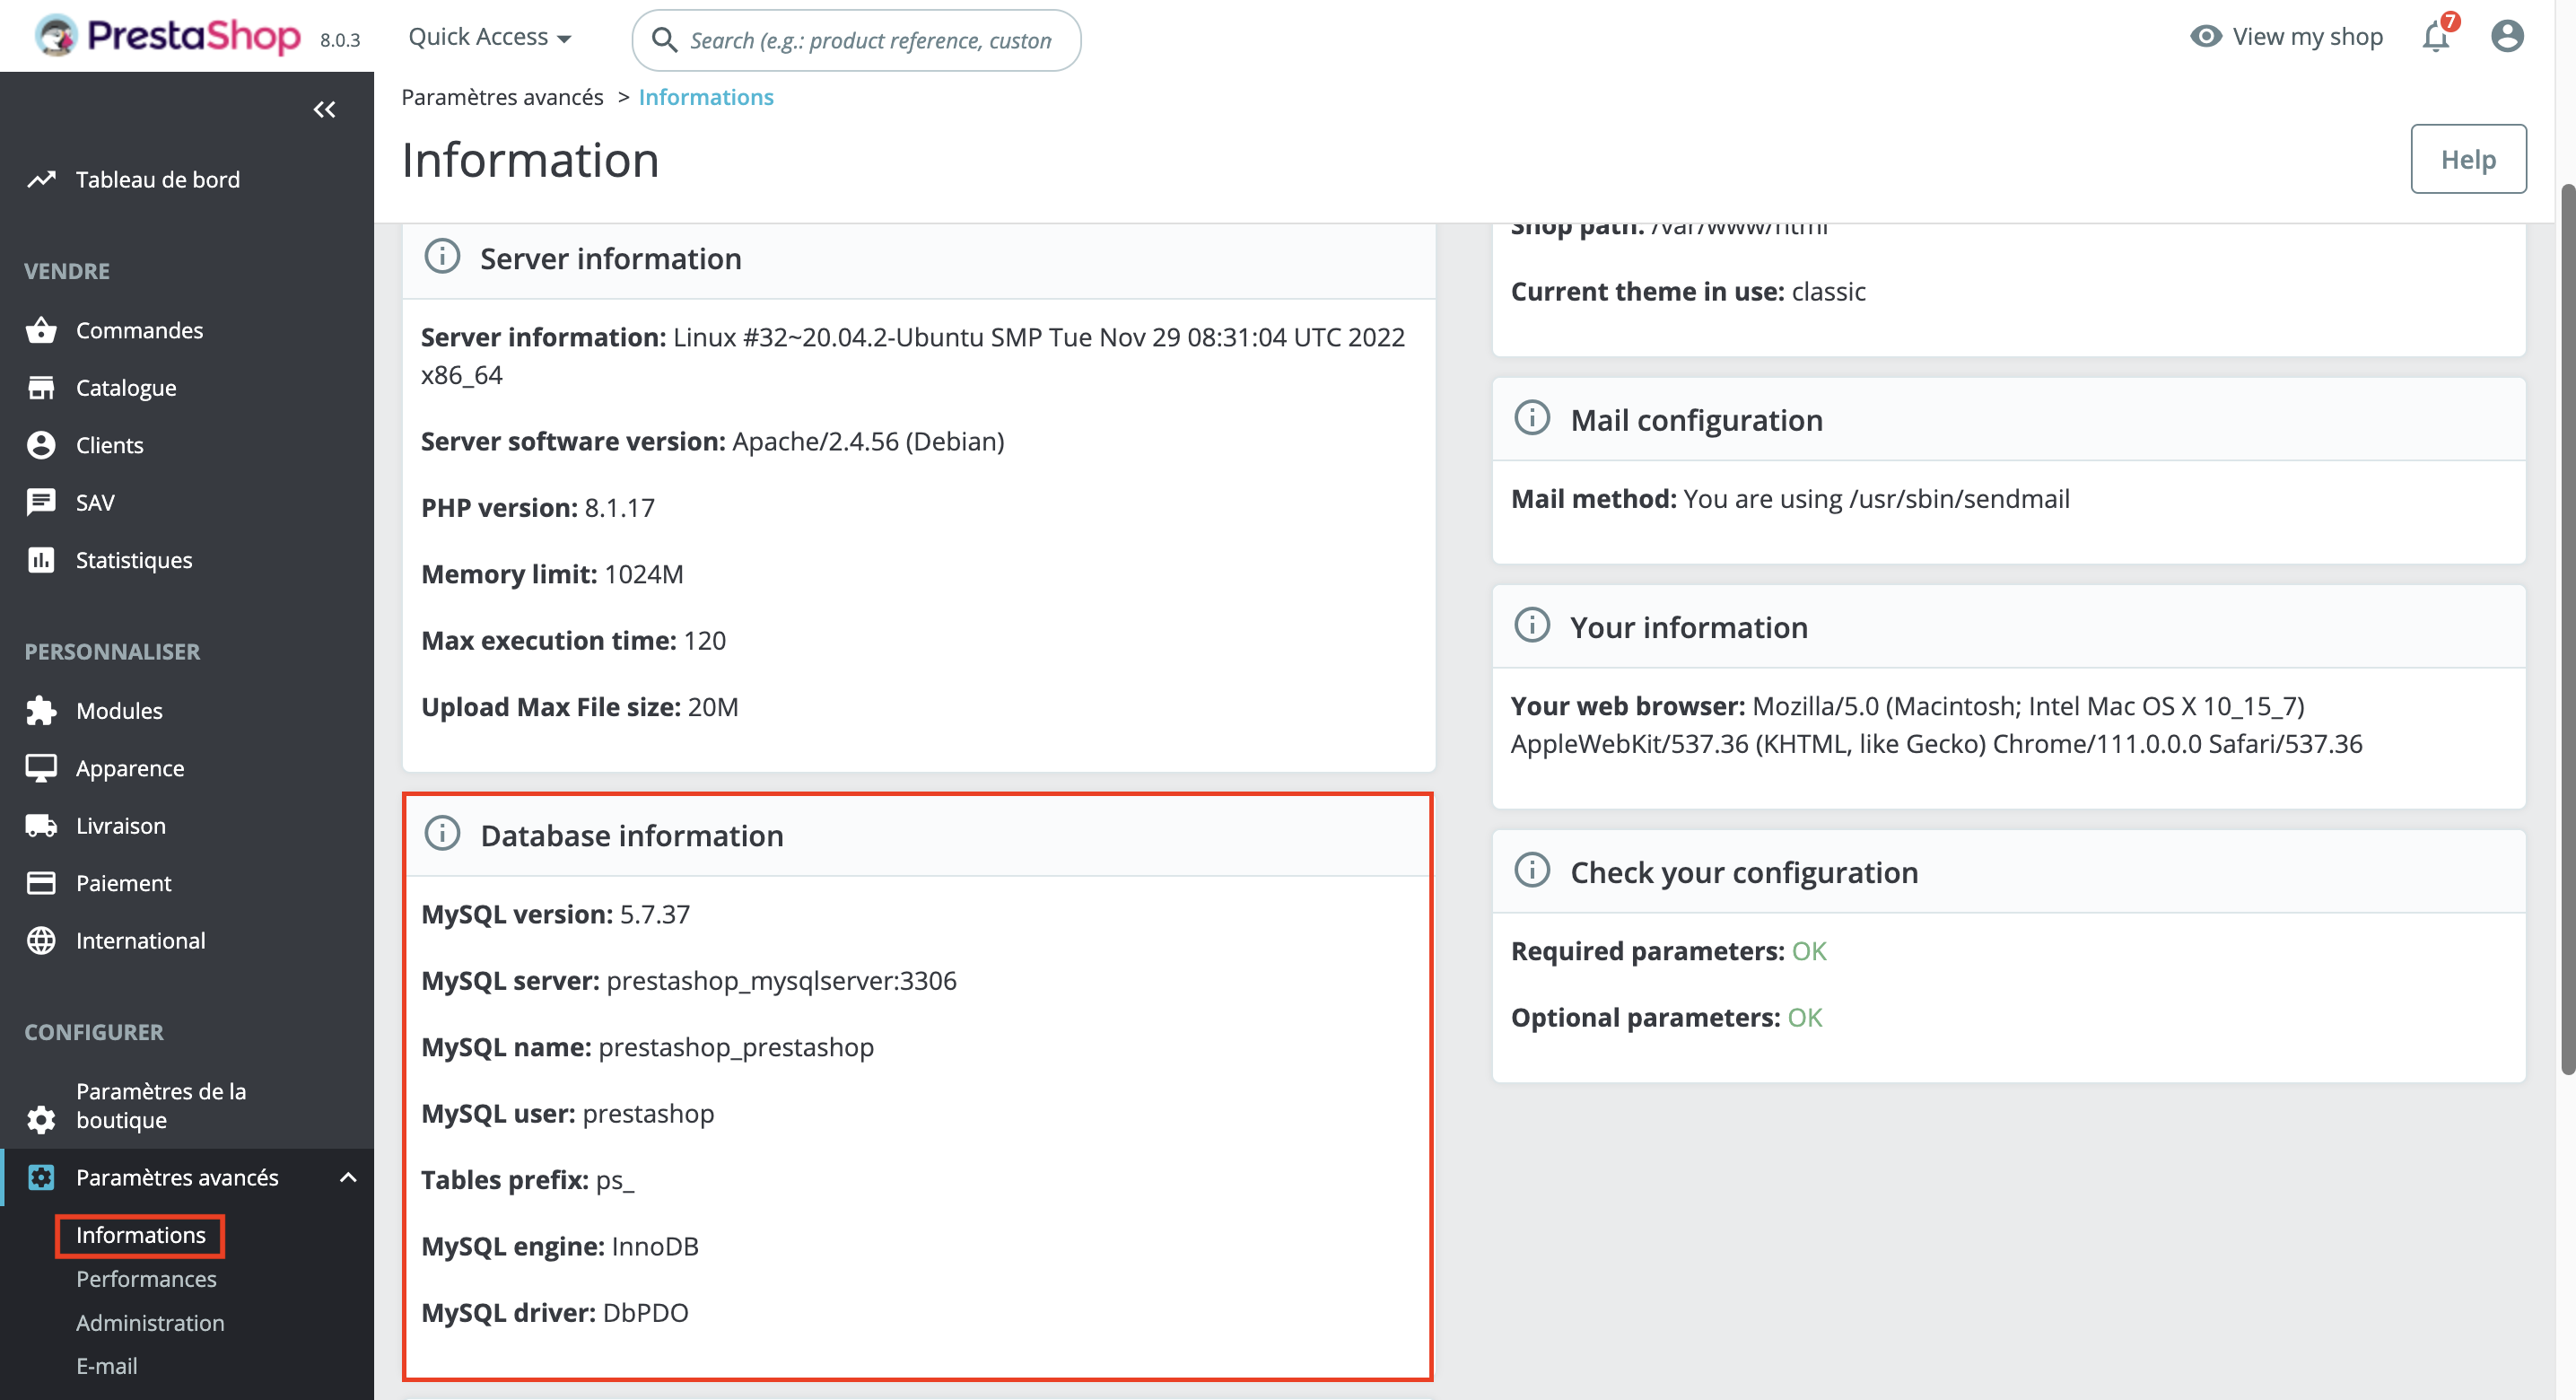Image resolution: width=2576 pixels, height=1400 pixels.
Task: Click the Modules puzzle icon
Action: pyautogui.click(x=41, y=711)
